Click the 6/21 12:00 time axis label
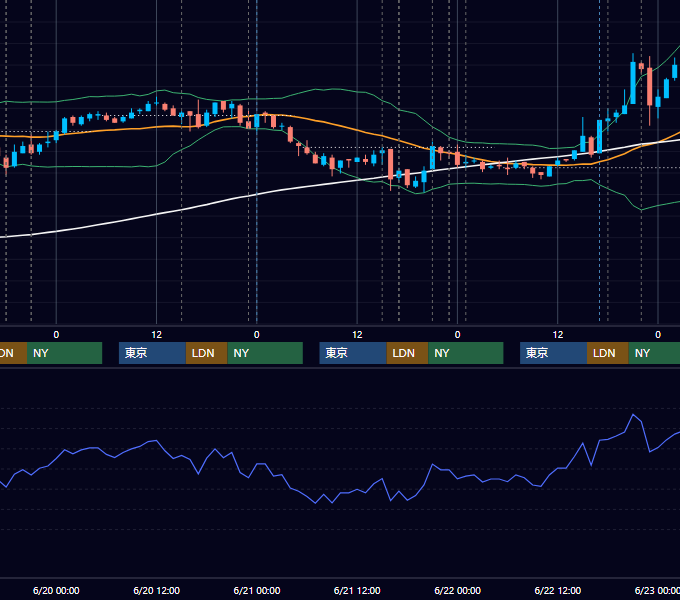 tap(357, 590)
